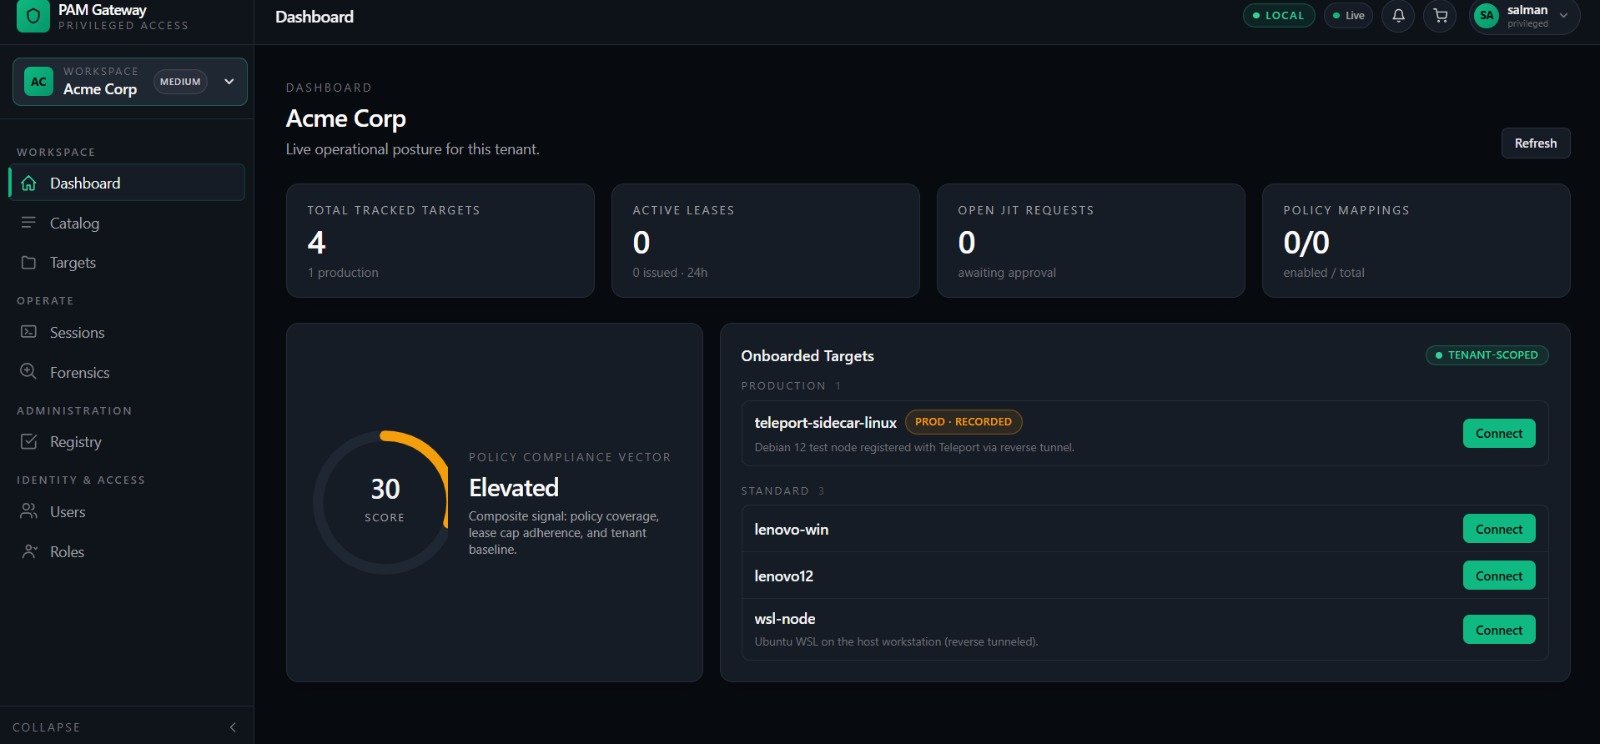Click the MEDIUM workspace badge
The width and height of the screenshot is (1600, 744).
coord(180,82)
